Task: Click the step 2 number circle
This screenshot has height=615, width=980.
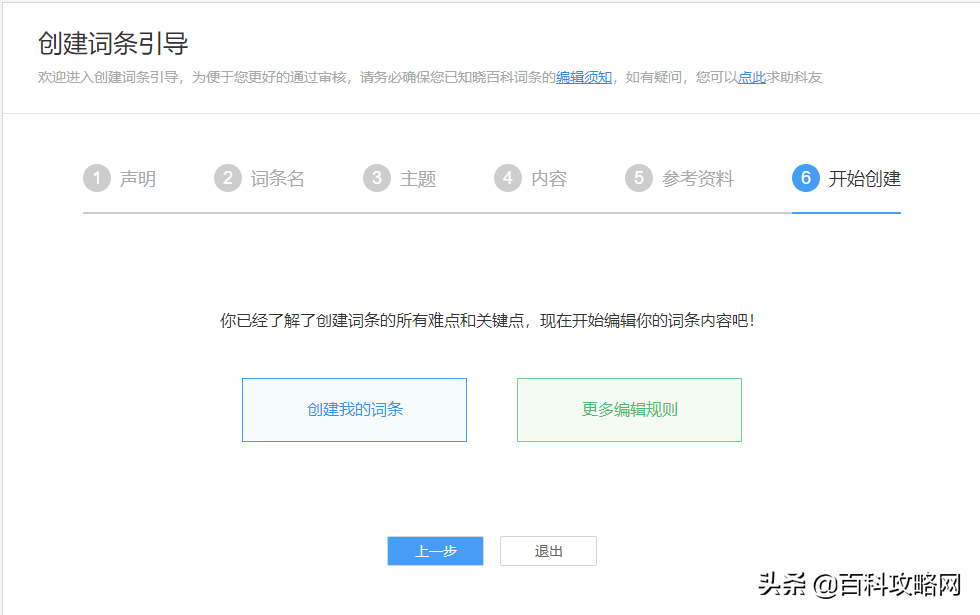Action: coord(227,179)
